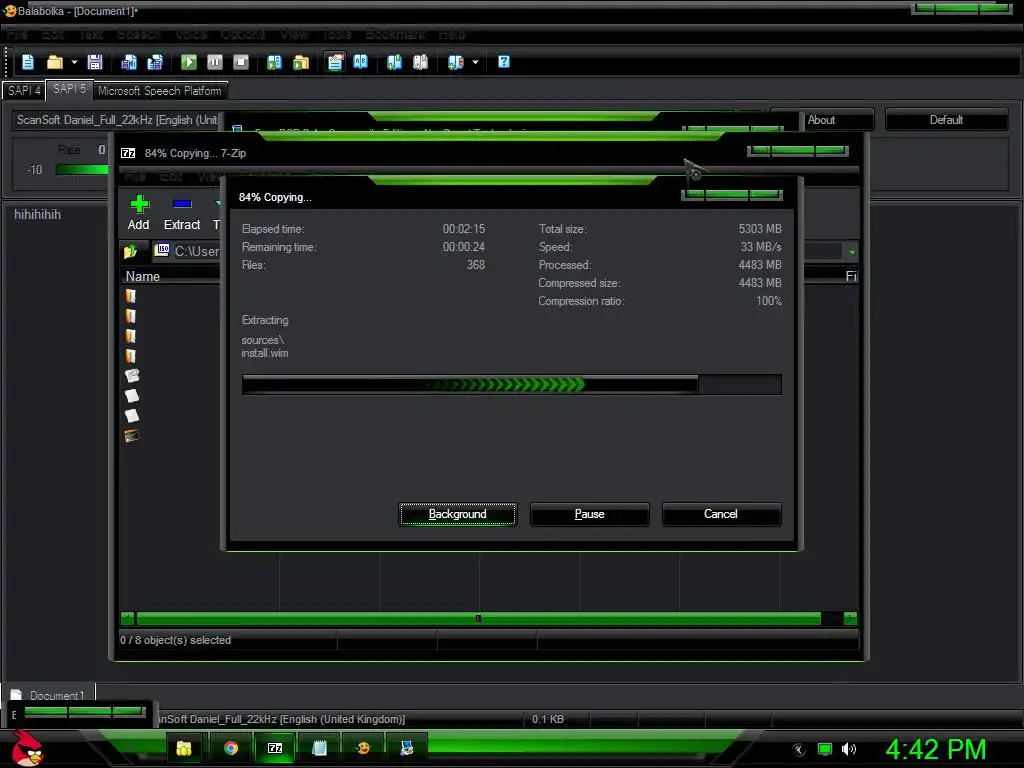Expand the hidden tray icons arrow
1024x768 pixels.
click(799, 750)
